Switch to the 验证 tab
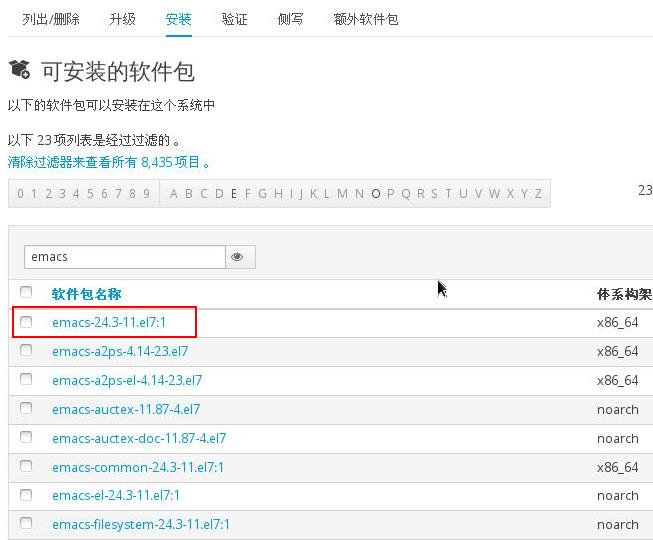The width and height of the screenshot is (653, 540). coord(234,19)
